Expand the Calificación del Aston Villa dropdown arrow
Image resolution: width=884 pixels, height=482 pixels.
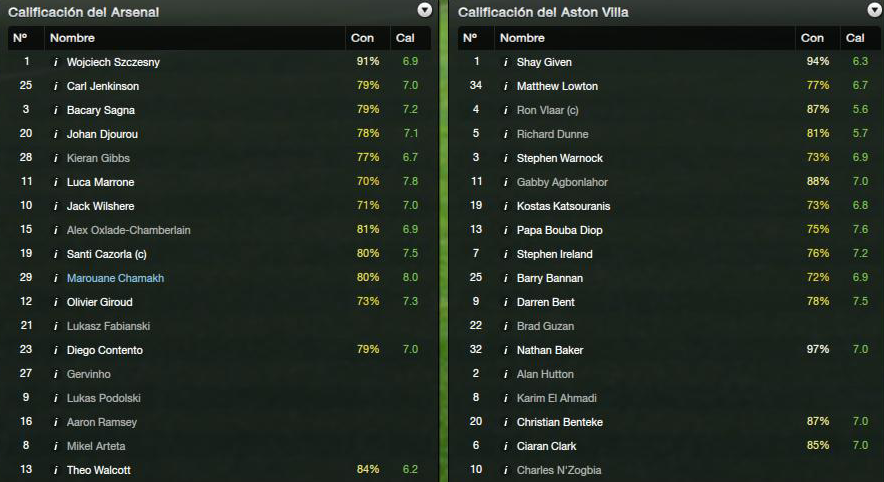(x=874, y=10)
